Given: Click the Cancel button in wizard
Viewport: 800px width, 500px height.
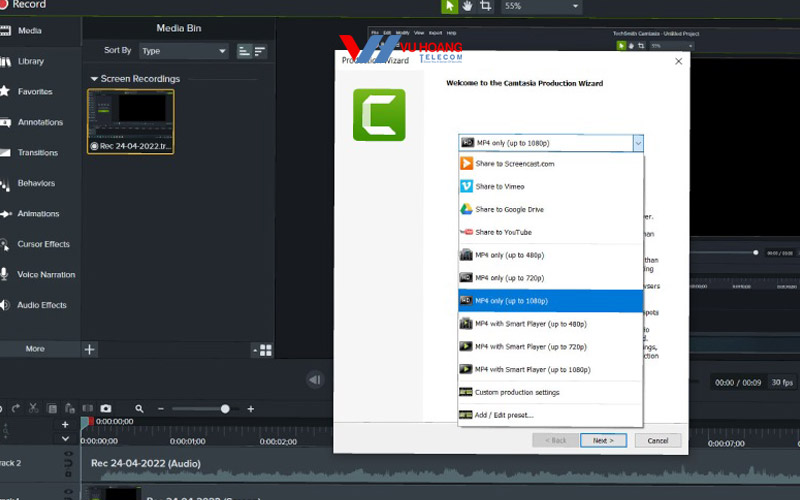Looking at the screenshot, I should pyautogui.click(x=658, y=440).
